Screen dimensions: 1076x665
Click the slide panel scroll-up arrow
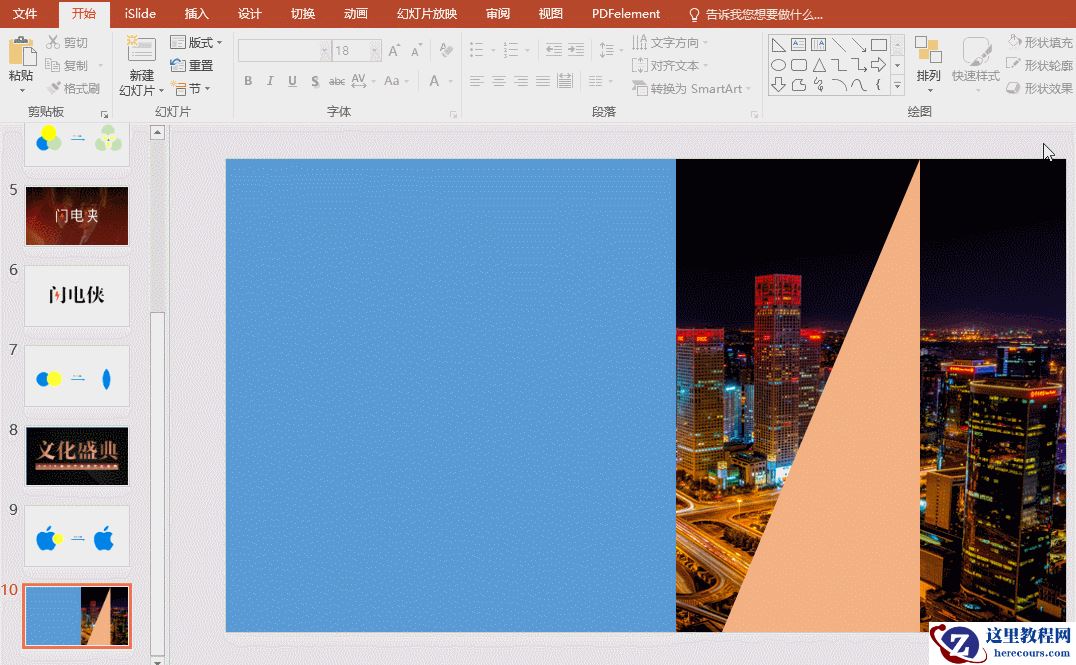(157, 132)
